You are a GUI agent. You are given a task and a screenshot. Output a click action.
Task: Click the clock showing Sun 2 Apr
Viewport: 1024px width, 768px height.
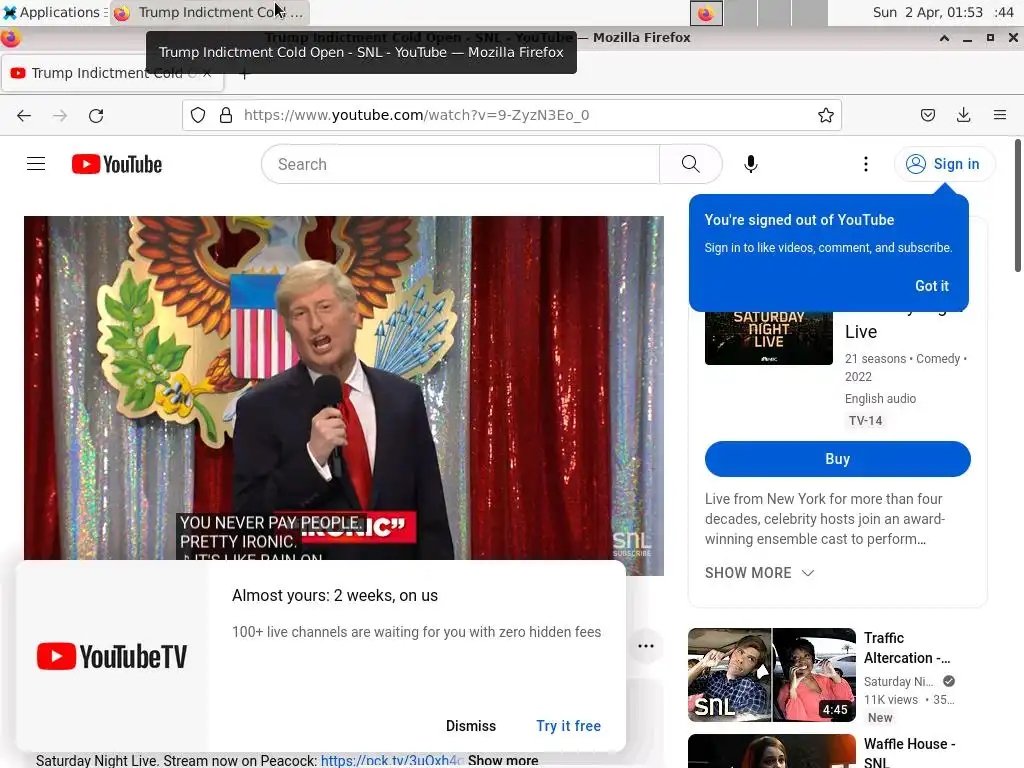pos(943,12)
